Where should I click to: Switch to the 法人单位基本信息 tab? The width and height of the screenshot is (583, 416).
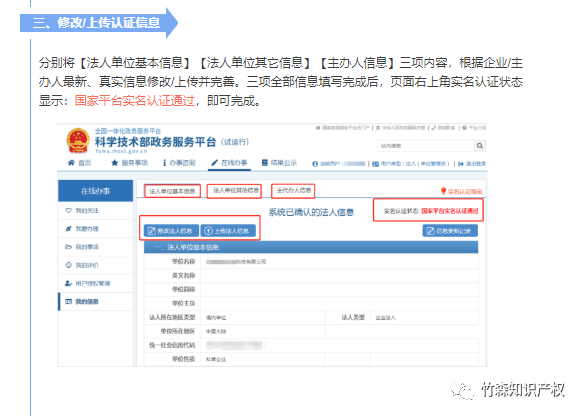click(x=173, y=191)
